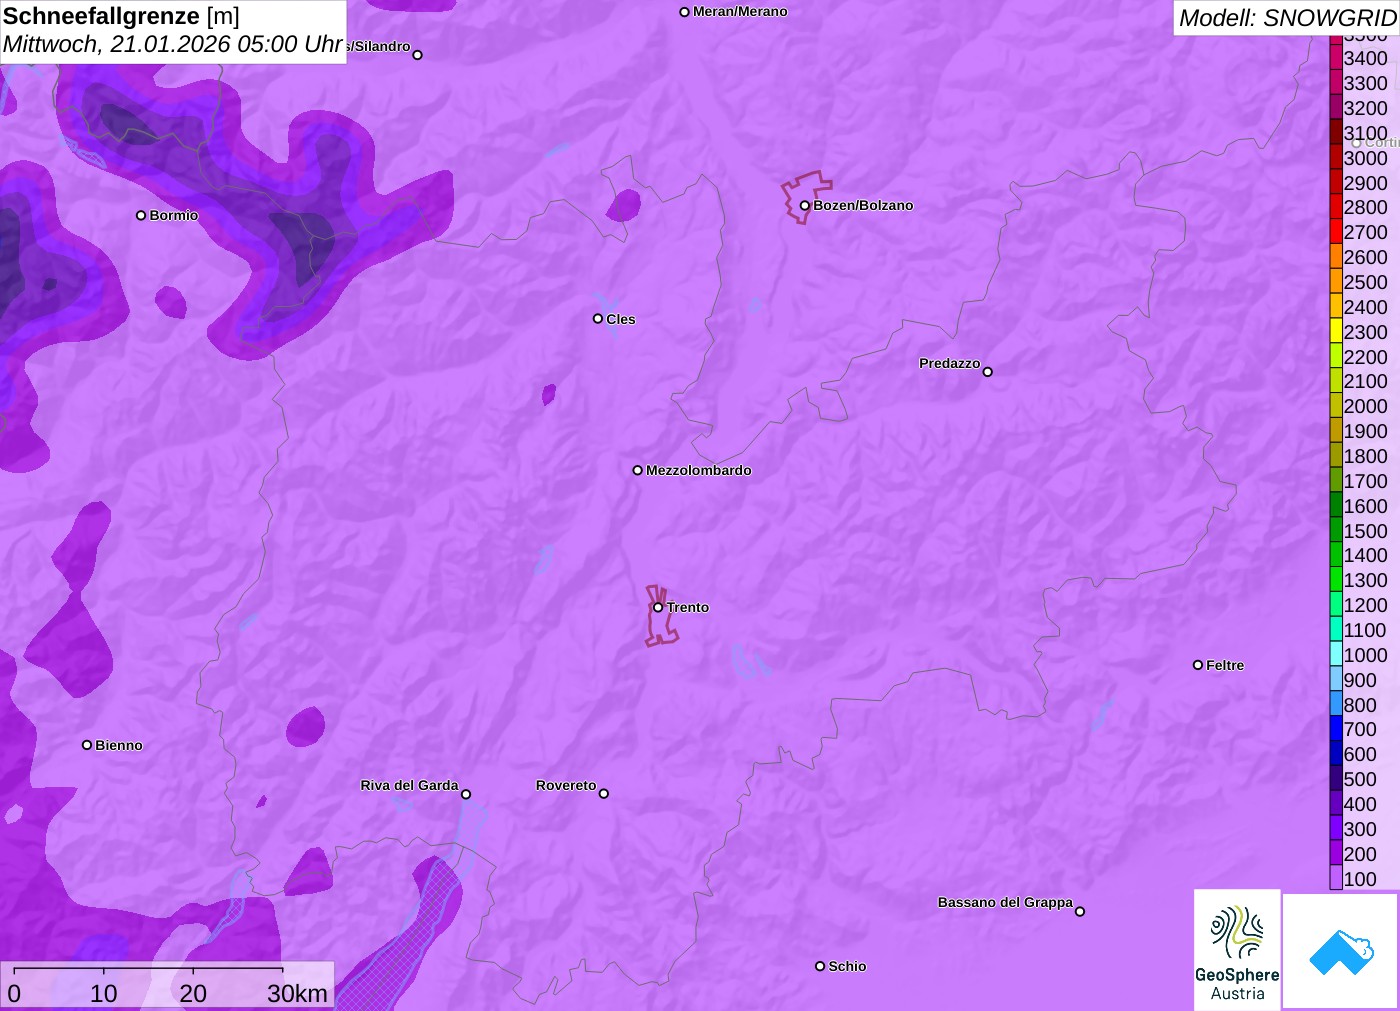Click the Rovereto location marker
The image size is (1400, 1011).
tap(604, 794)
